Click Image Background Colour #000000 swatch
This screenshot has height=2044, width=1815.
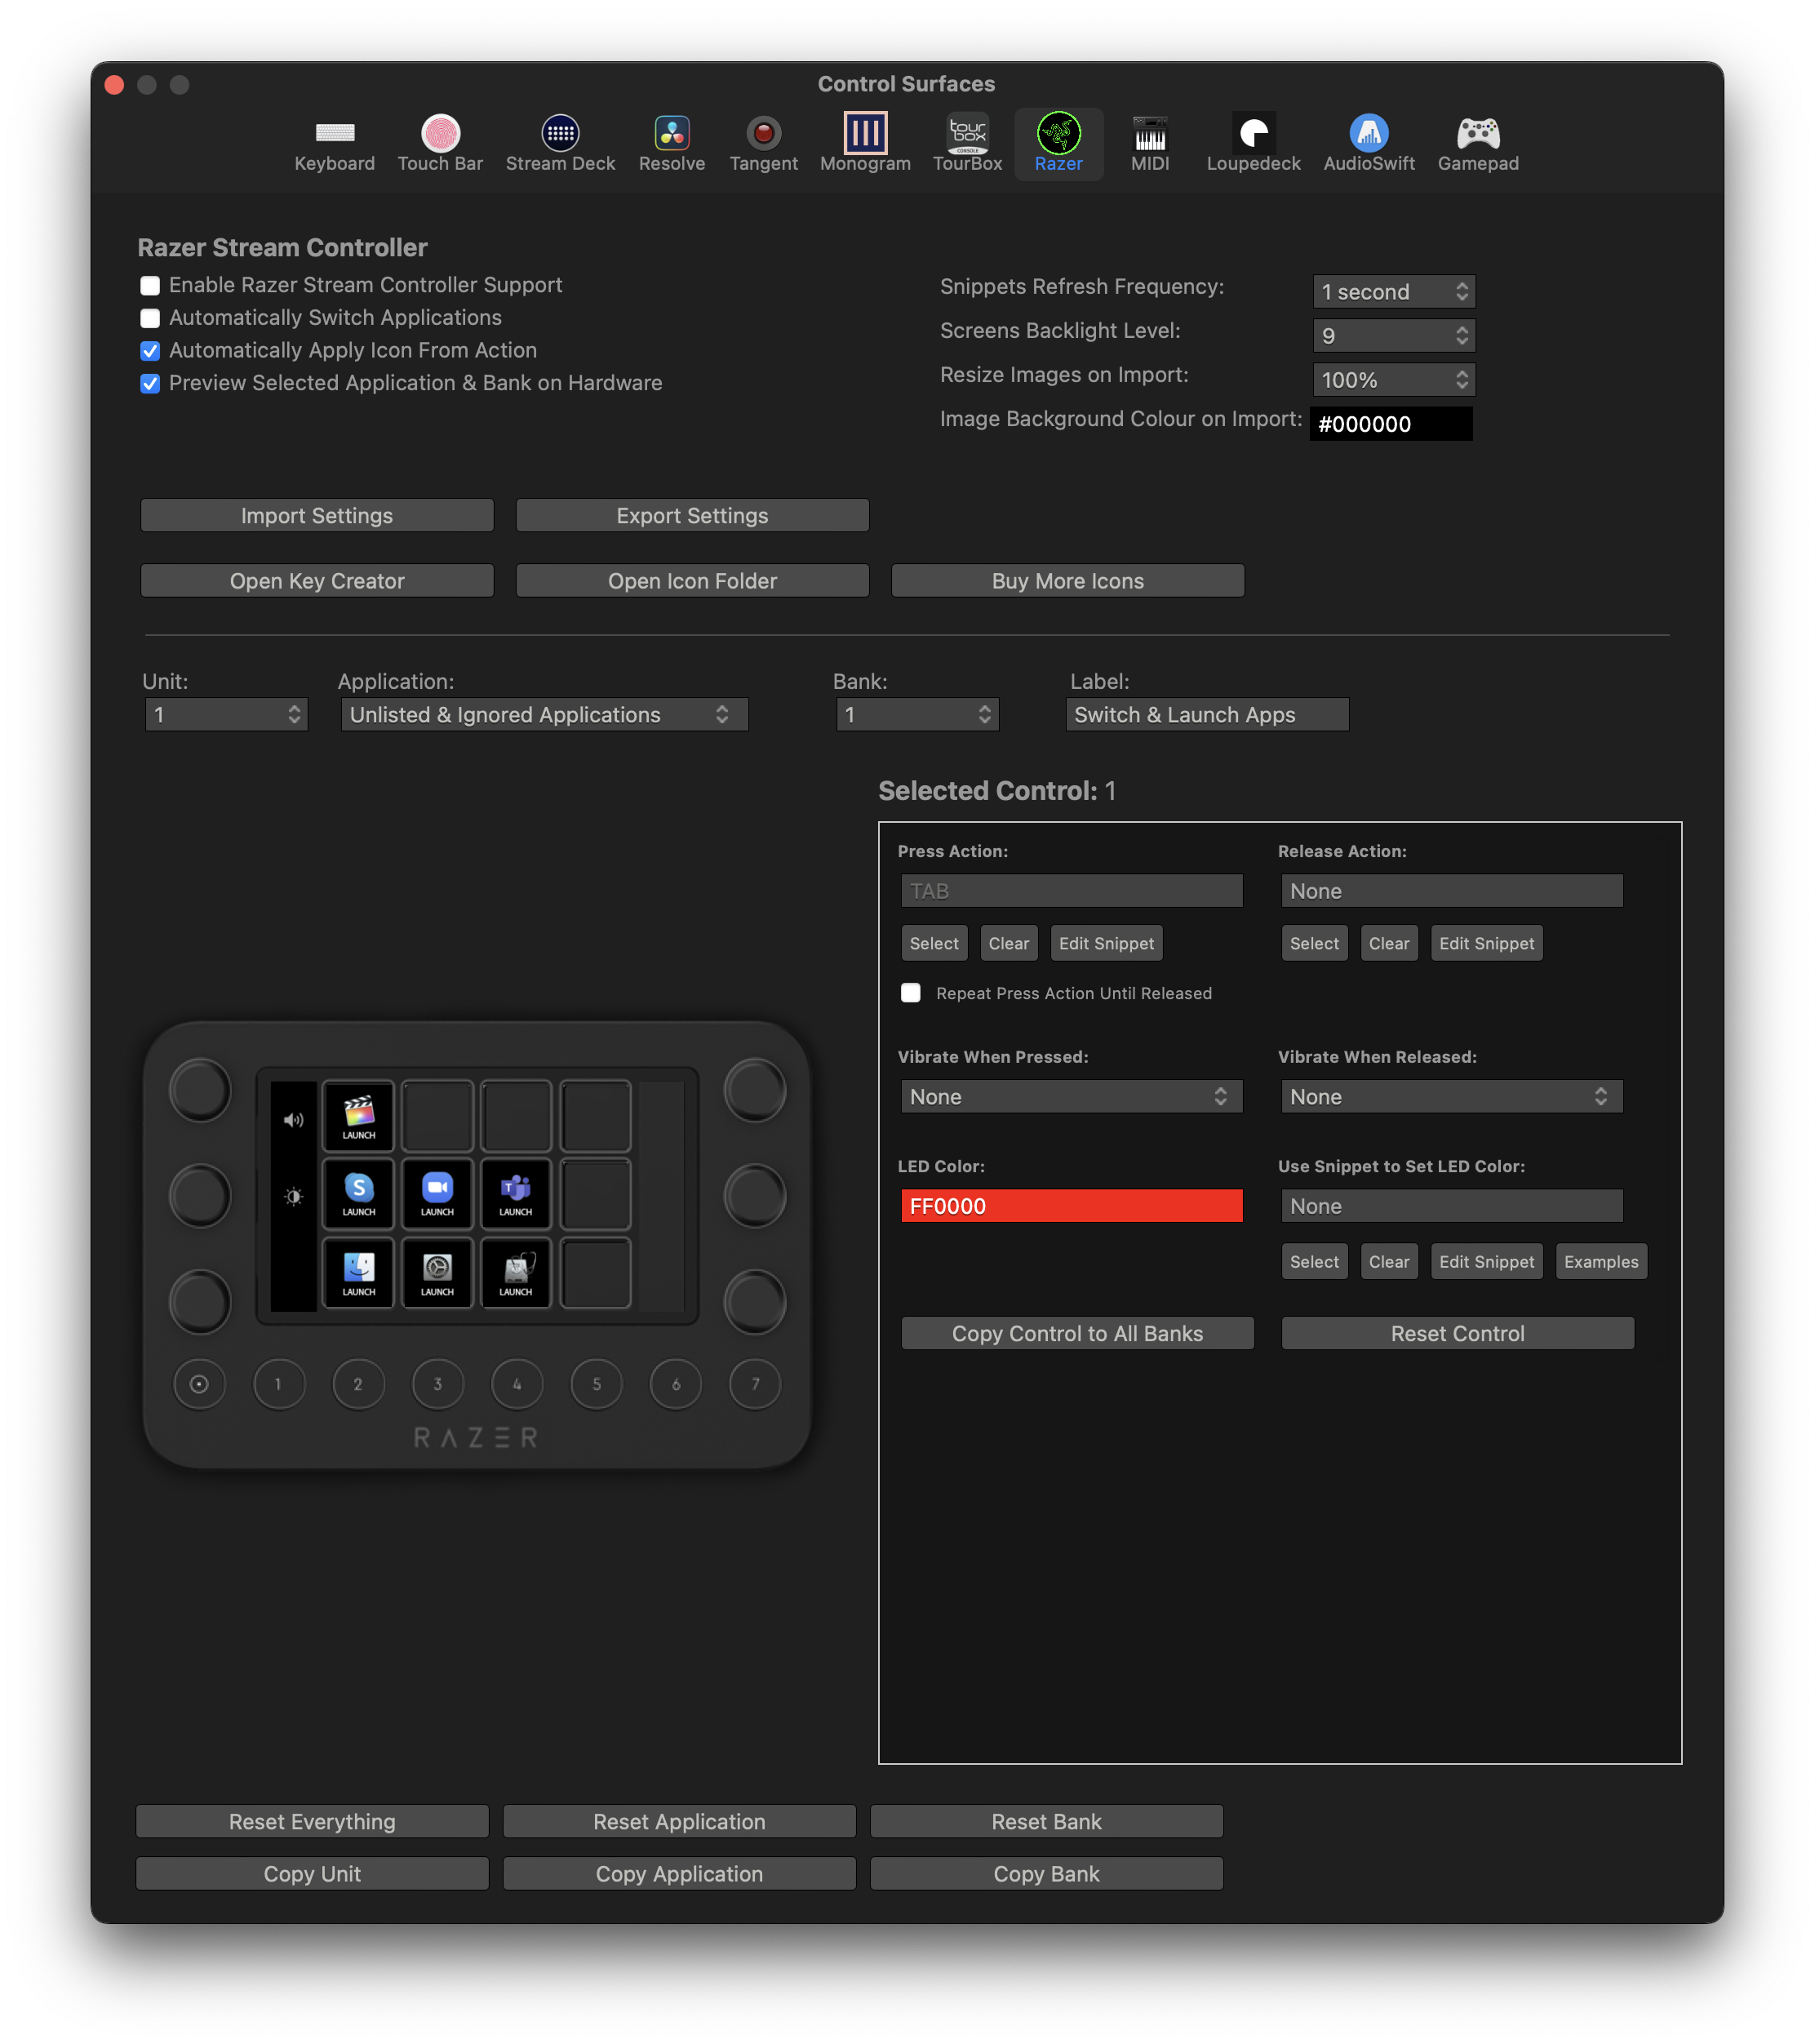click(x=1391, y=424)
